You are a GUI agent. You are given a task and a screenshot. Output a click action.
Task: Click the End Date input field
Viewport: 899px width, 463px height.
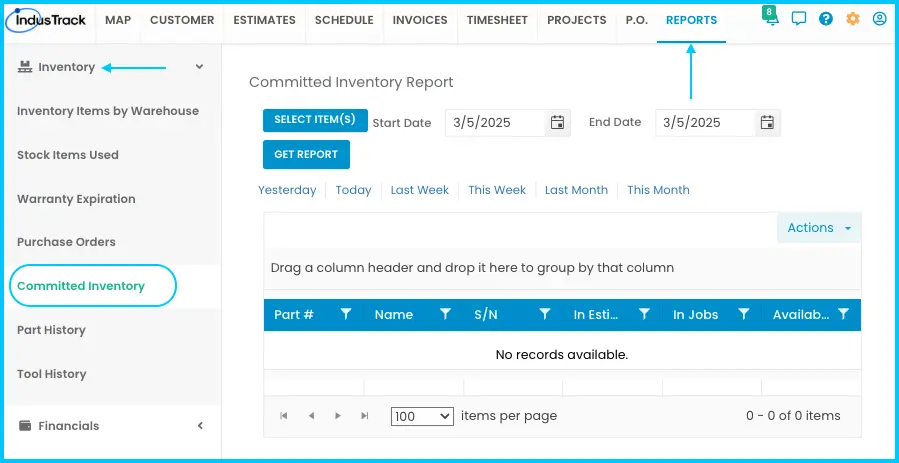pyautogui.click(x=705, y=123)
